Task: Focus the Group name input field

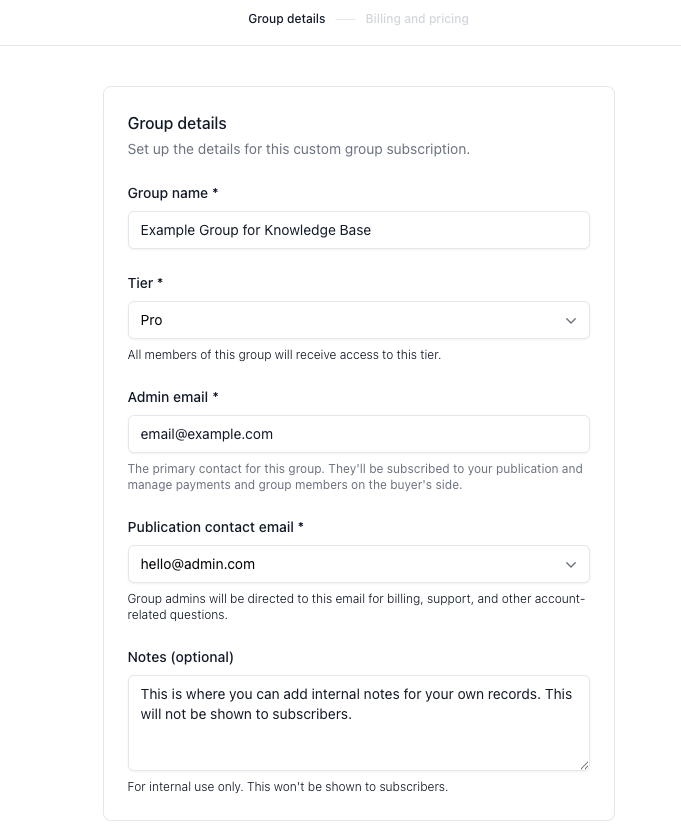Action: [358, 230]
